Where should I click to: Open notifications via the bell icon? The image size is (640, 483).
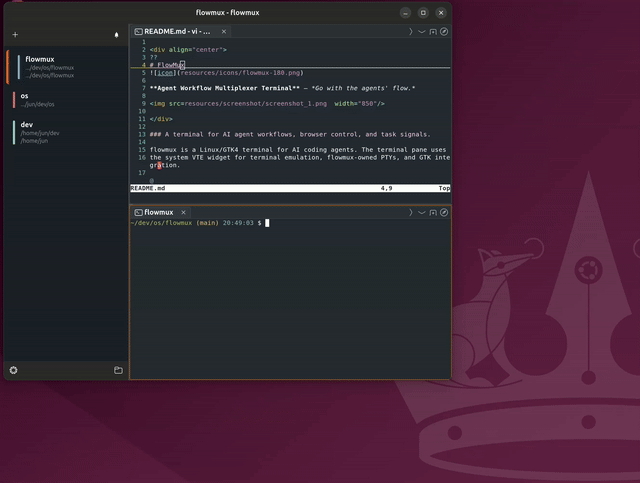[116, 35]
